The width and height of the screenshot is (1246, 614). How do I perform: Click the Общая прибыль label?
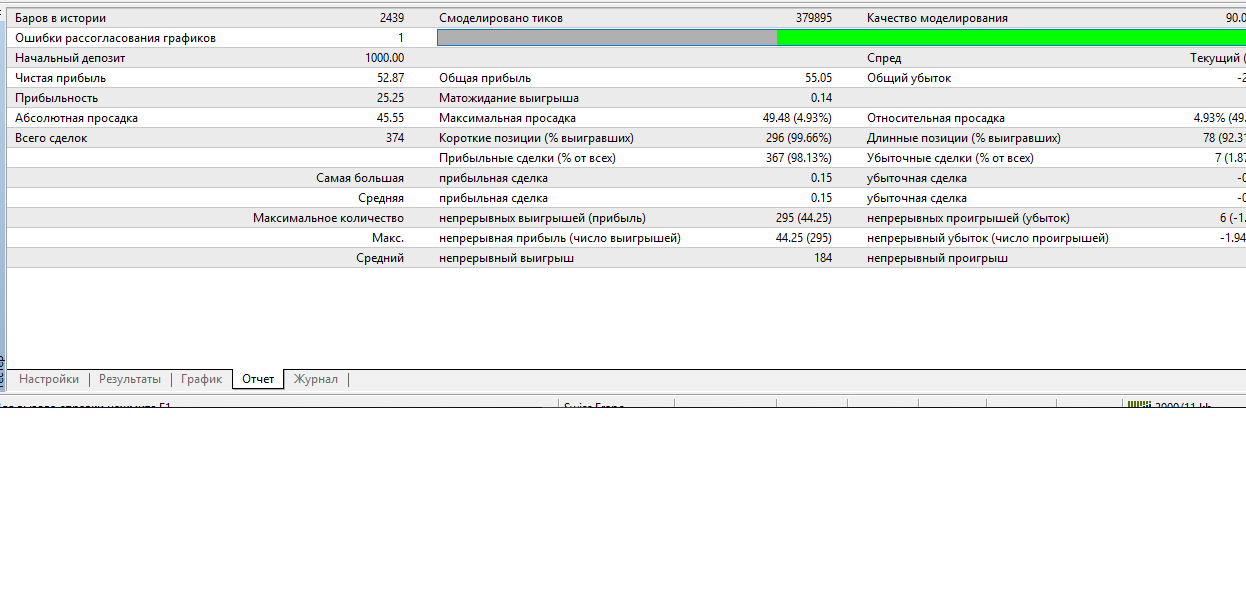coord(485,78)
